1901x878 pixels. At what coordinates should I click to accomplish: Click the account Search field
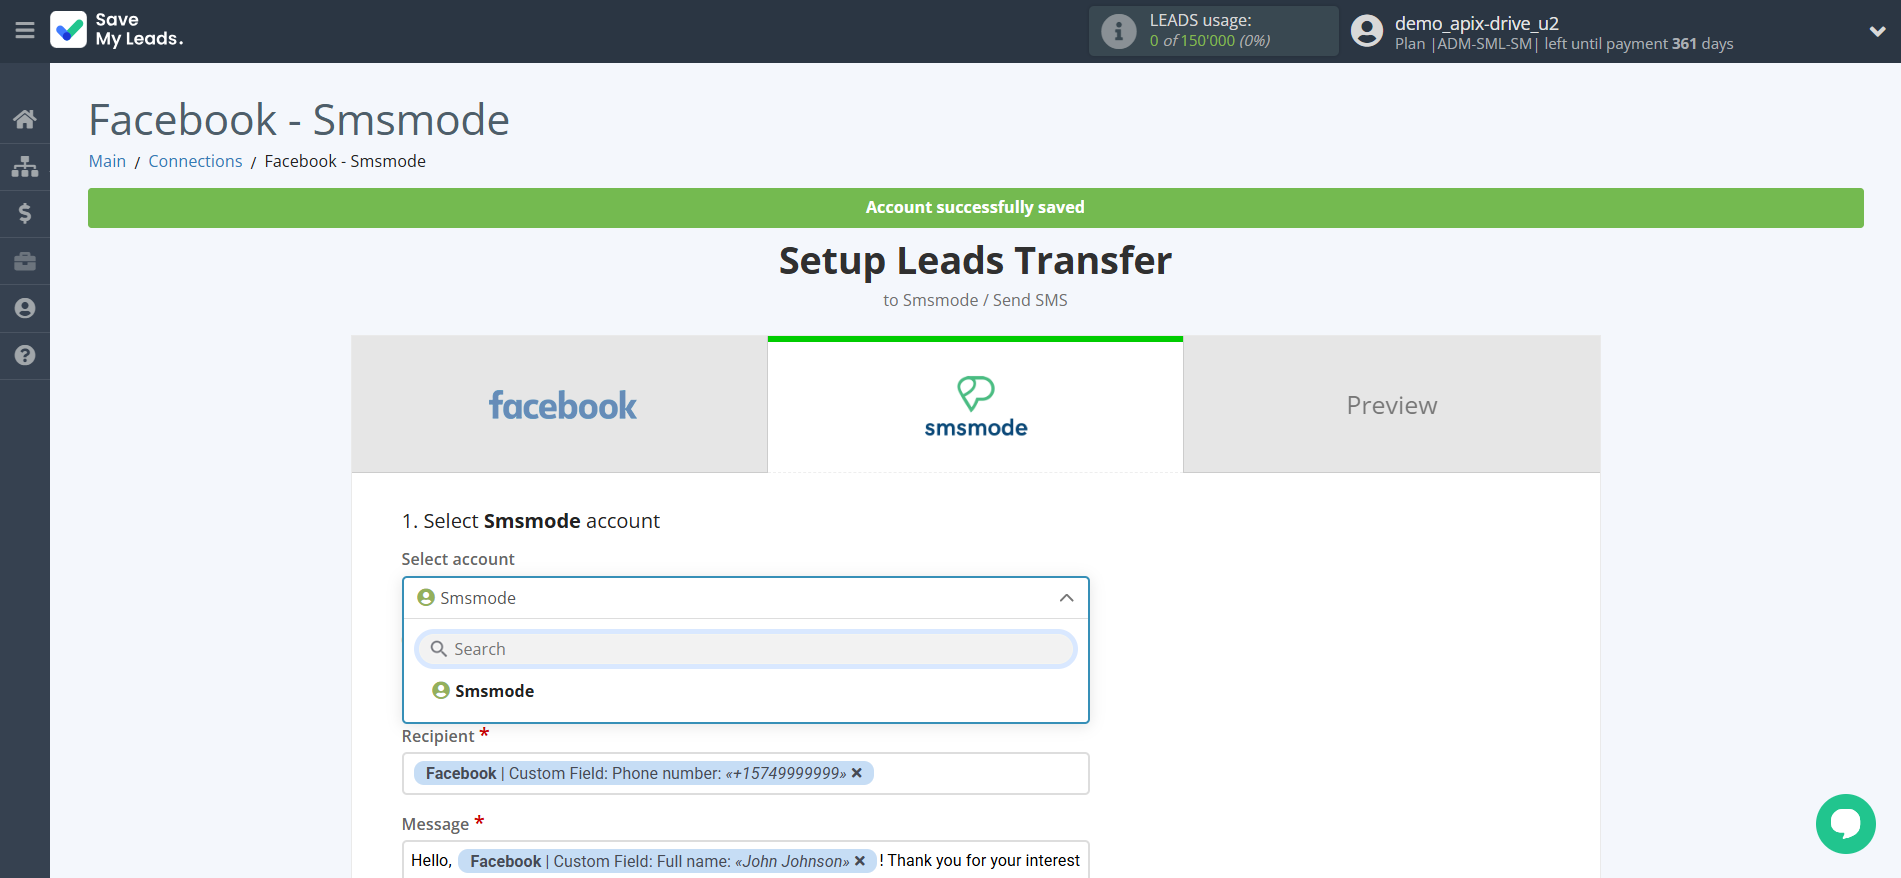745,649
